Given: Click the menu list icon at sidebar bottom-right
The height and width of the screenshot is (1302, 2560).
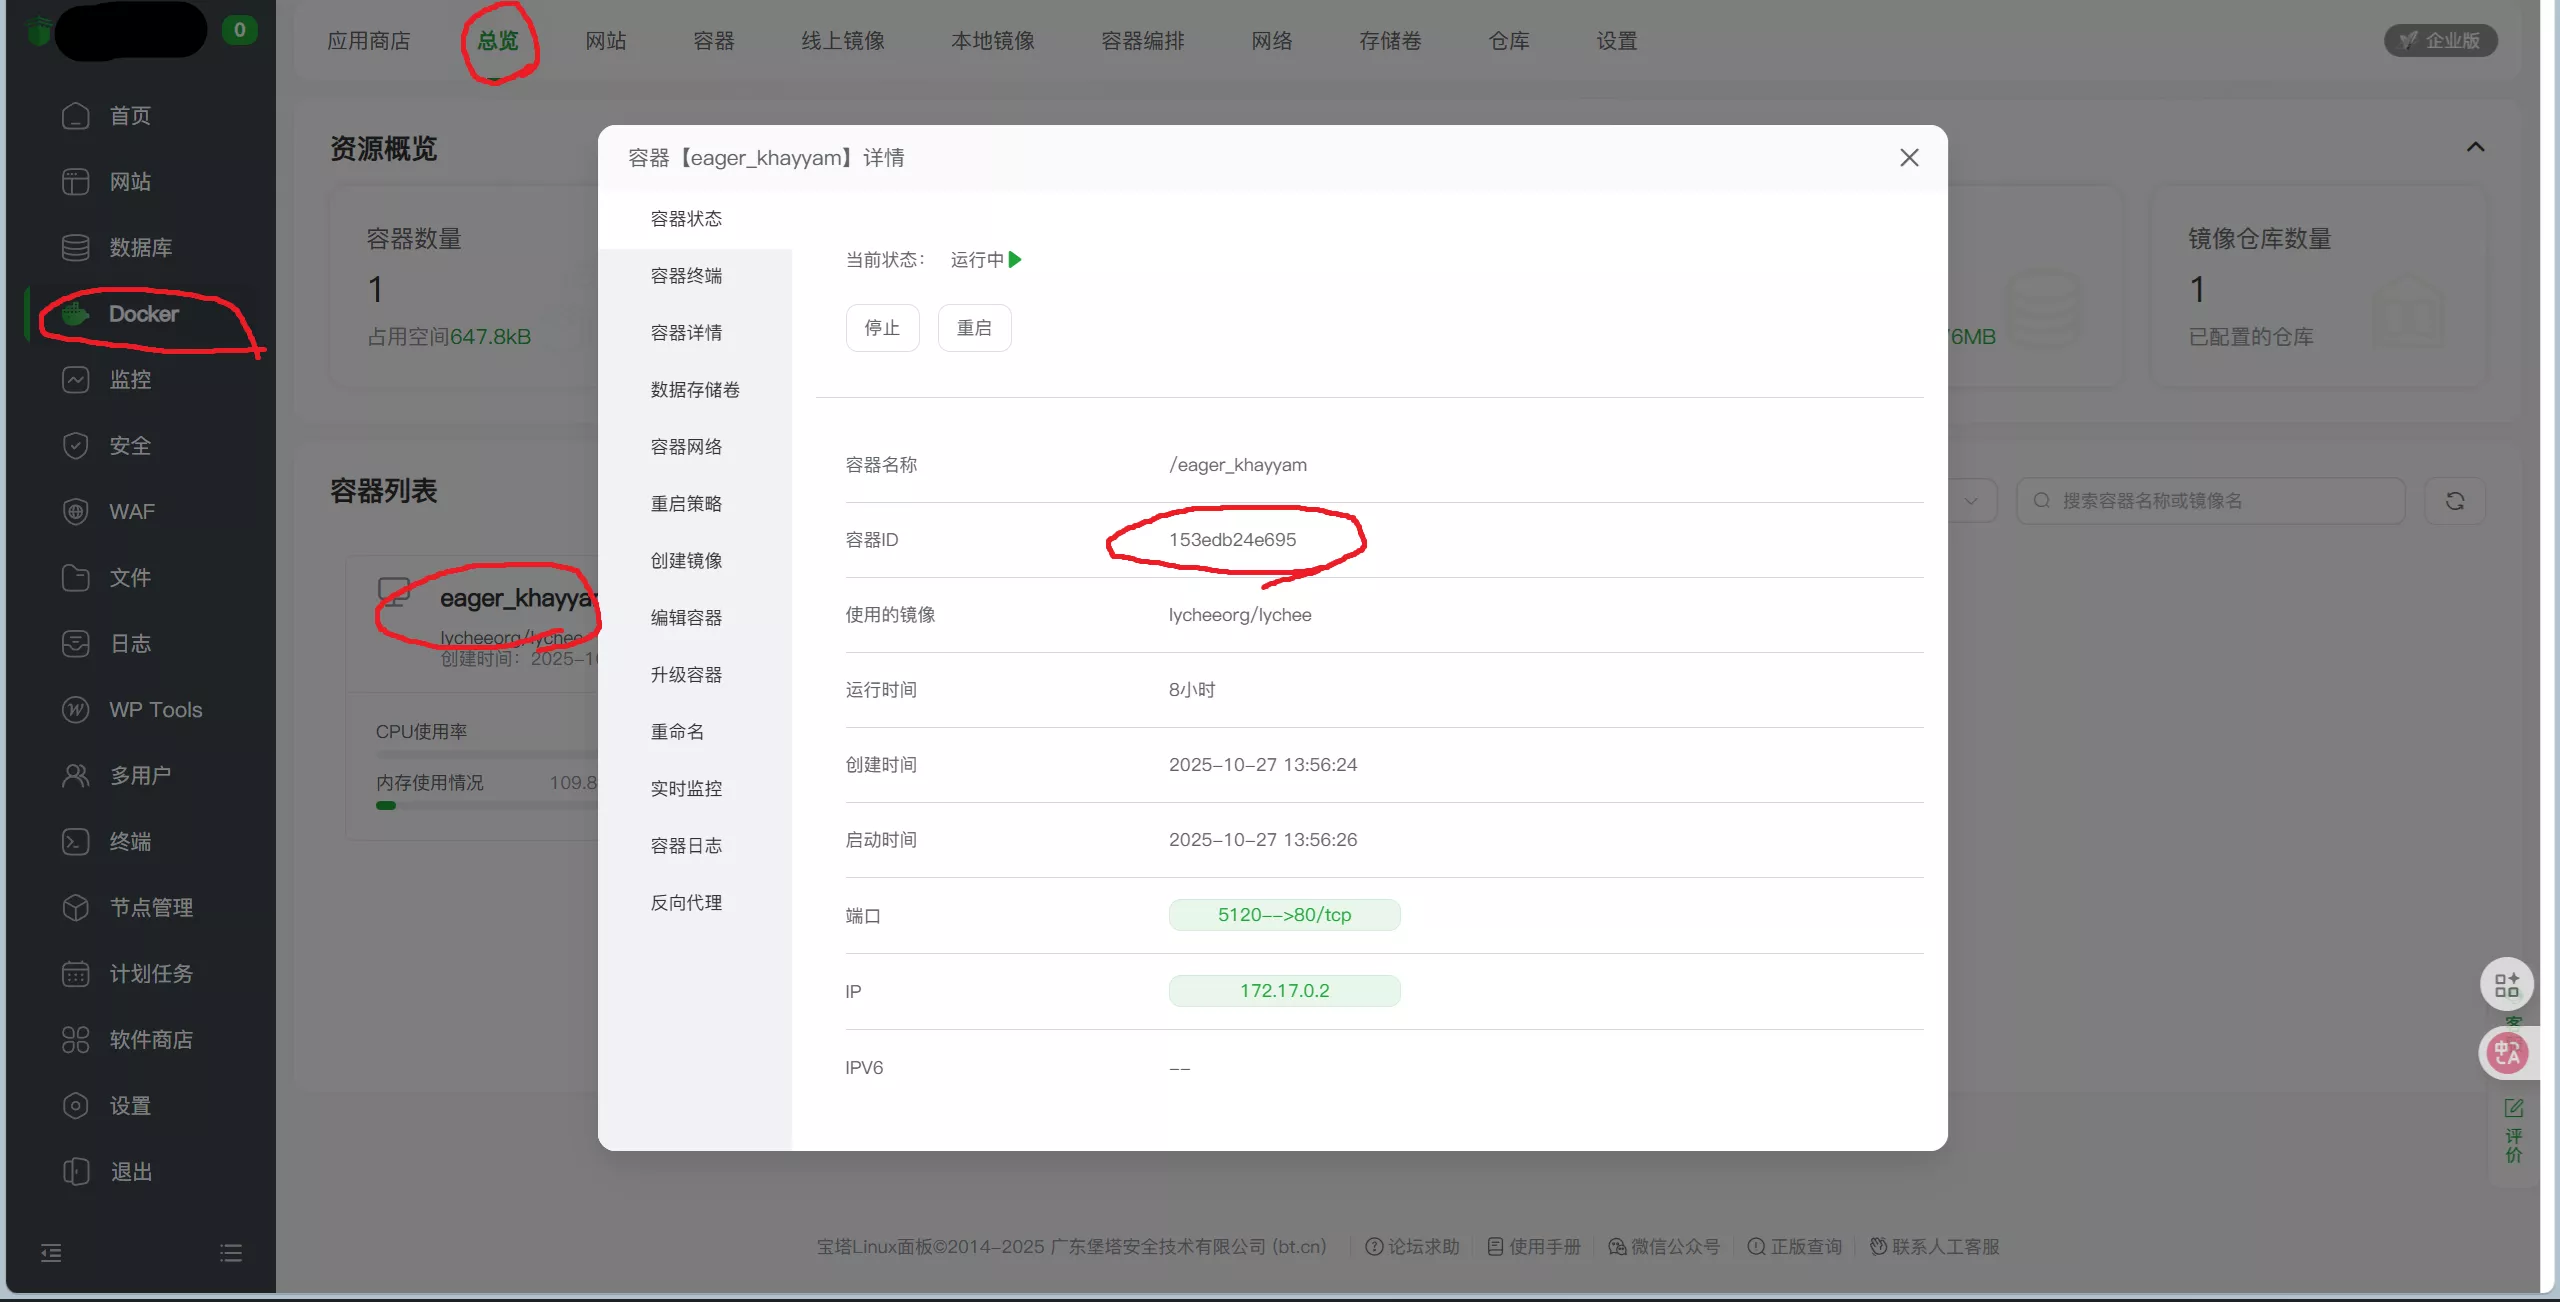Looking at the screenshot, I should click(x=231, y=1253).
